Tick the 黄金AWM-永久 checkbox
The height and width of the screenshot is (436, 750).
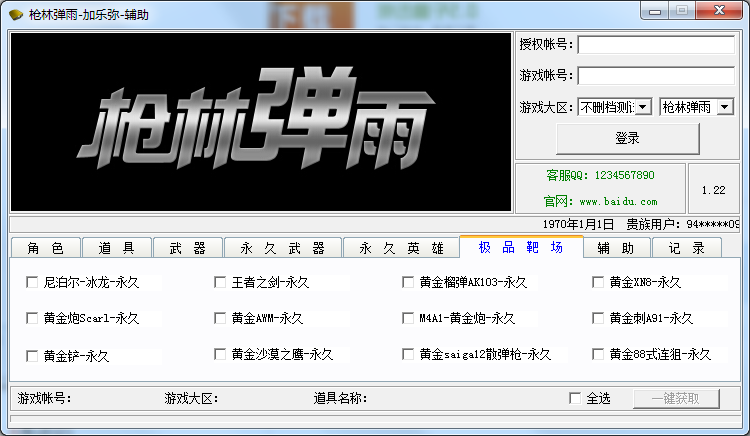coord(220,319)
